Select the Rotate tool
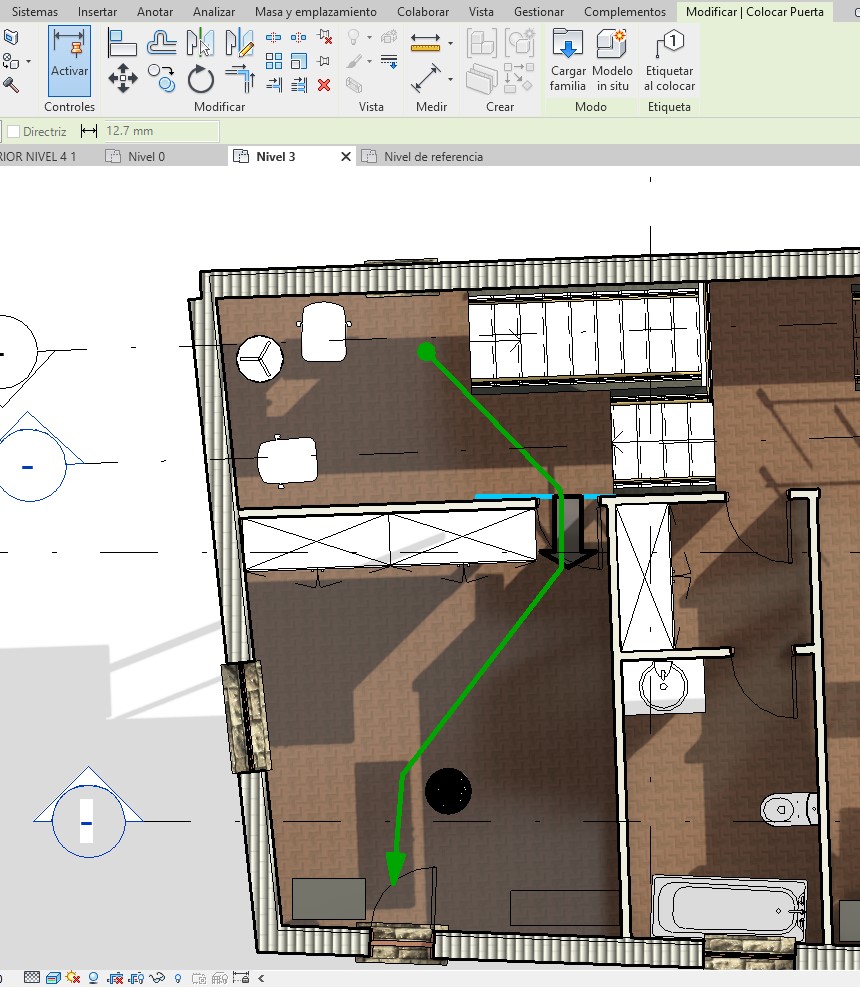This screenshot has height=988, width=860. (201, 78)
